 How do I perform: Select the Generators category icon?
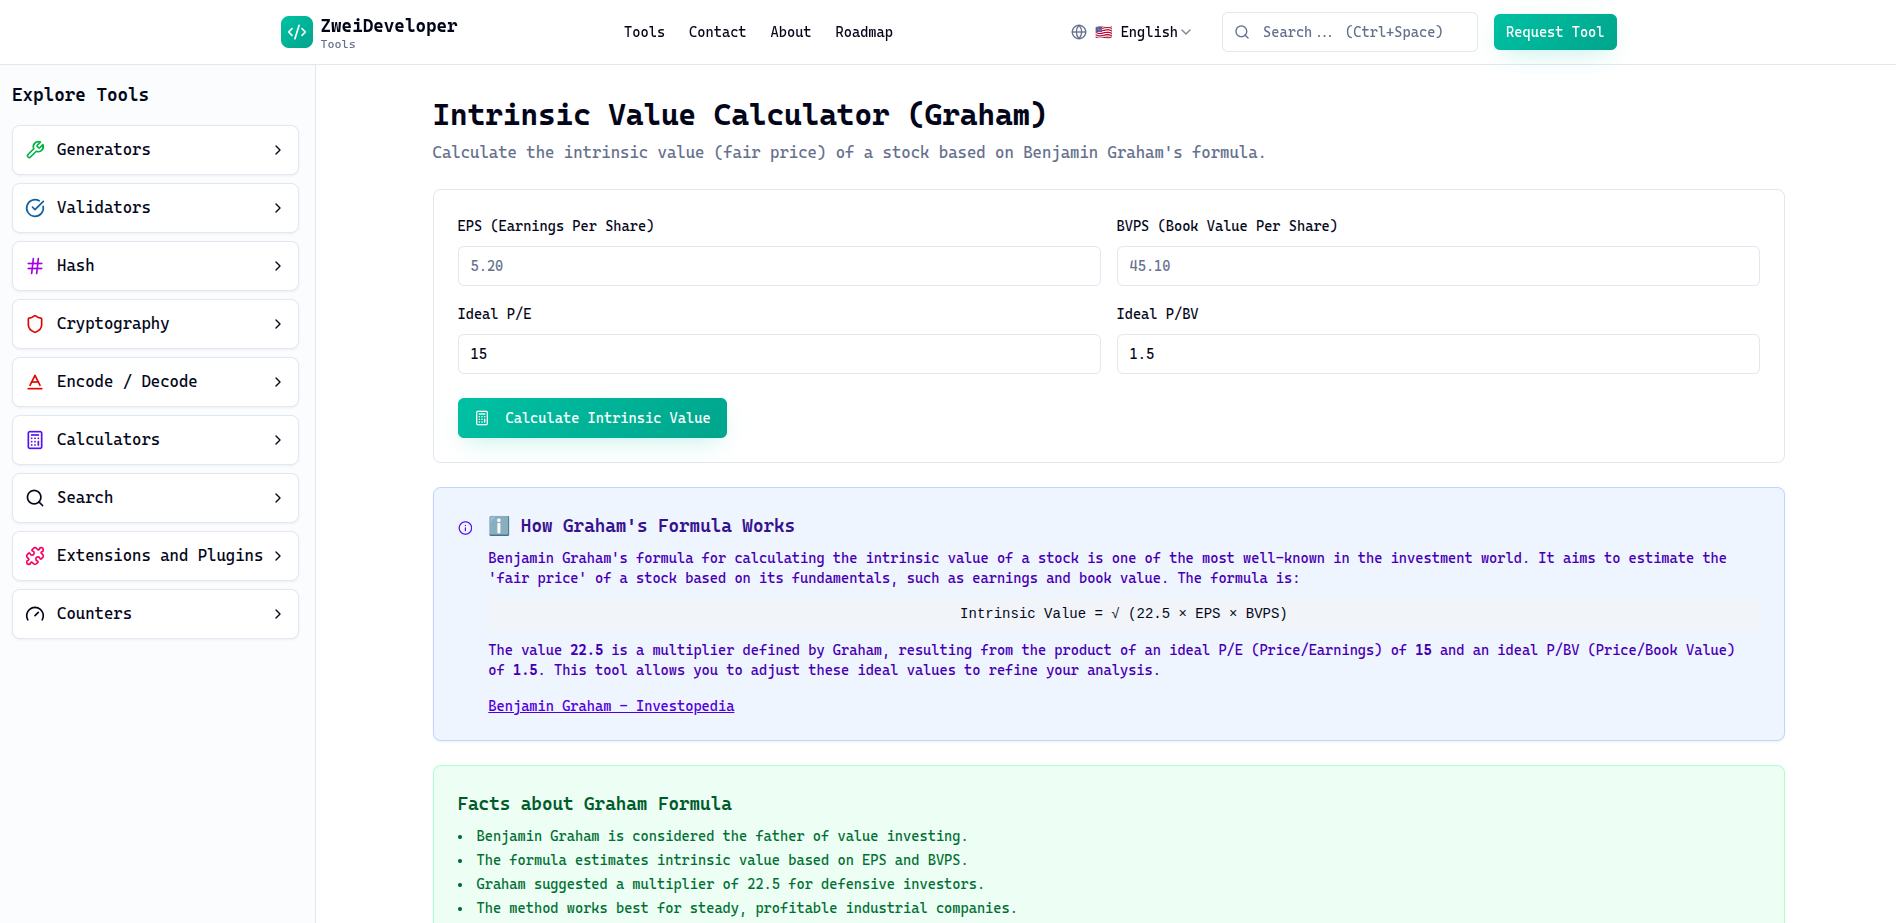pyautogui.click(x=36, y=149)
